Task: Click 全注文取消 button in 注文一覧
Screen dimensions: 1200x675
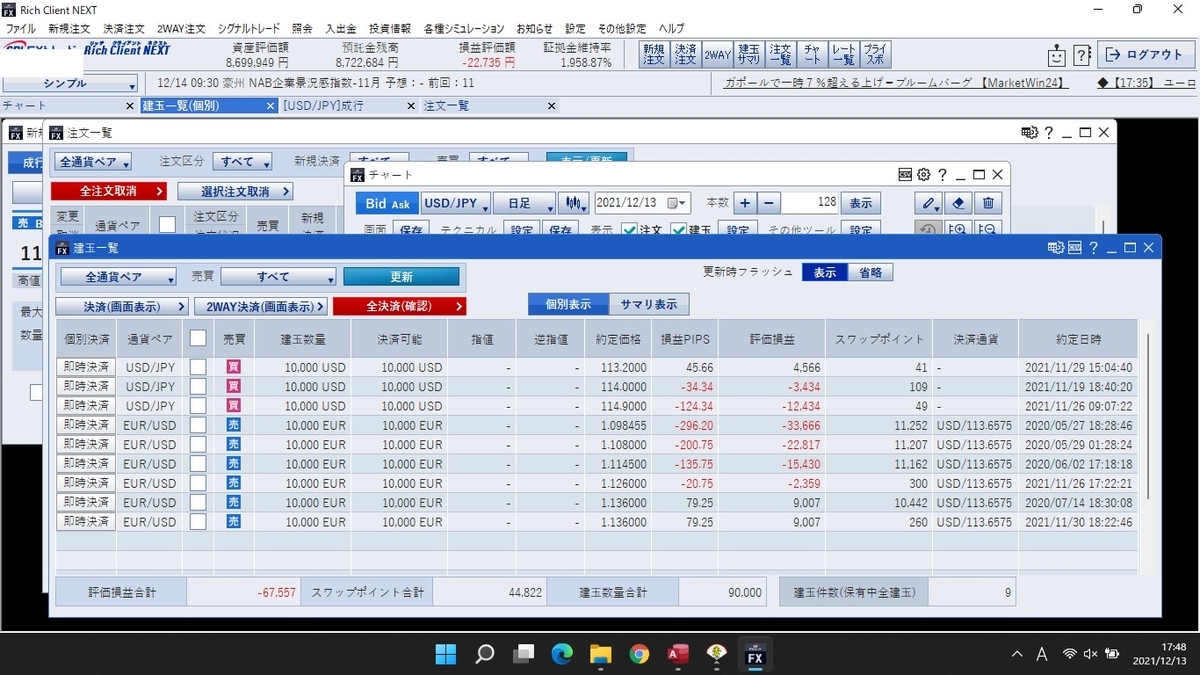Action: coord(108,191)
